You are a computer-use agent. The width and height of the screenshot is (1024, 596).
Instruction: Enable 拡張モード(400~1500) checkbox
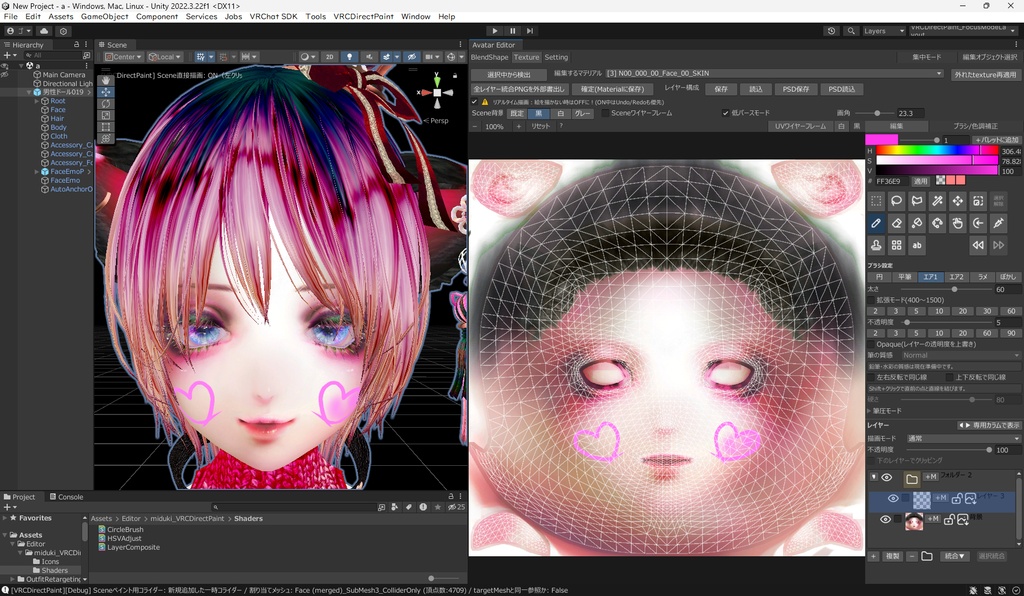pos(871,300)
